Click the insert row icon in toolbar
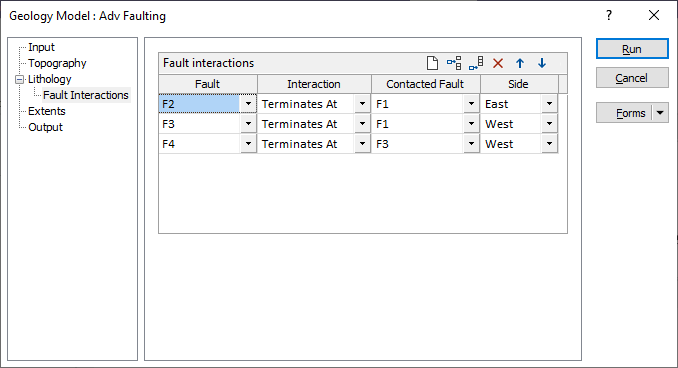Screen dimensions: 678x368 click(454, 63)
